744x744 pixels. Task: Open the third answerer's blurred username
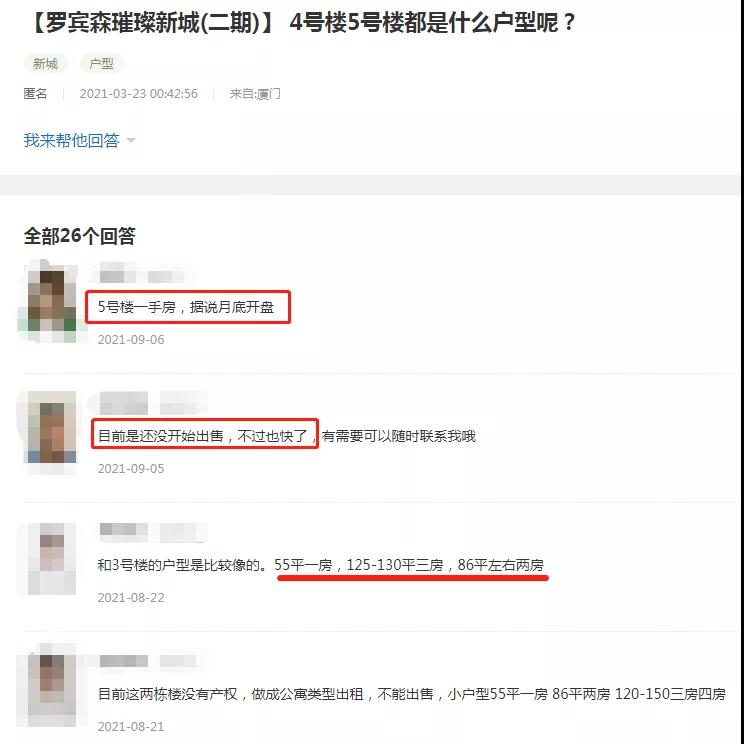point(153,531)
